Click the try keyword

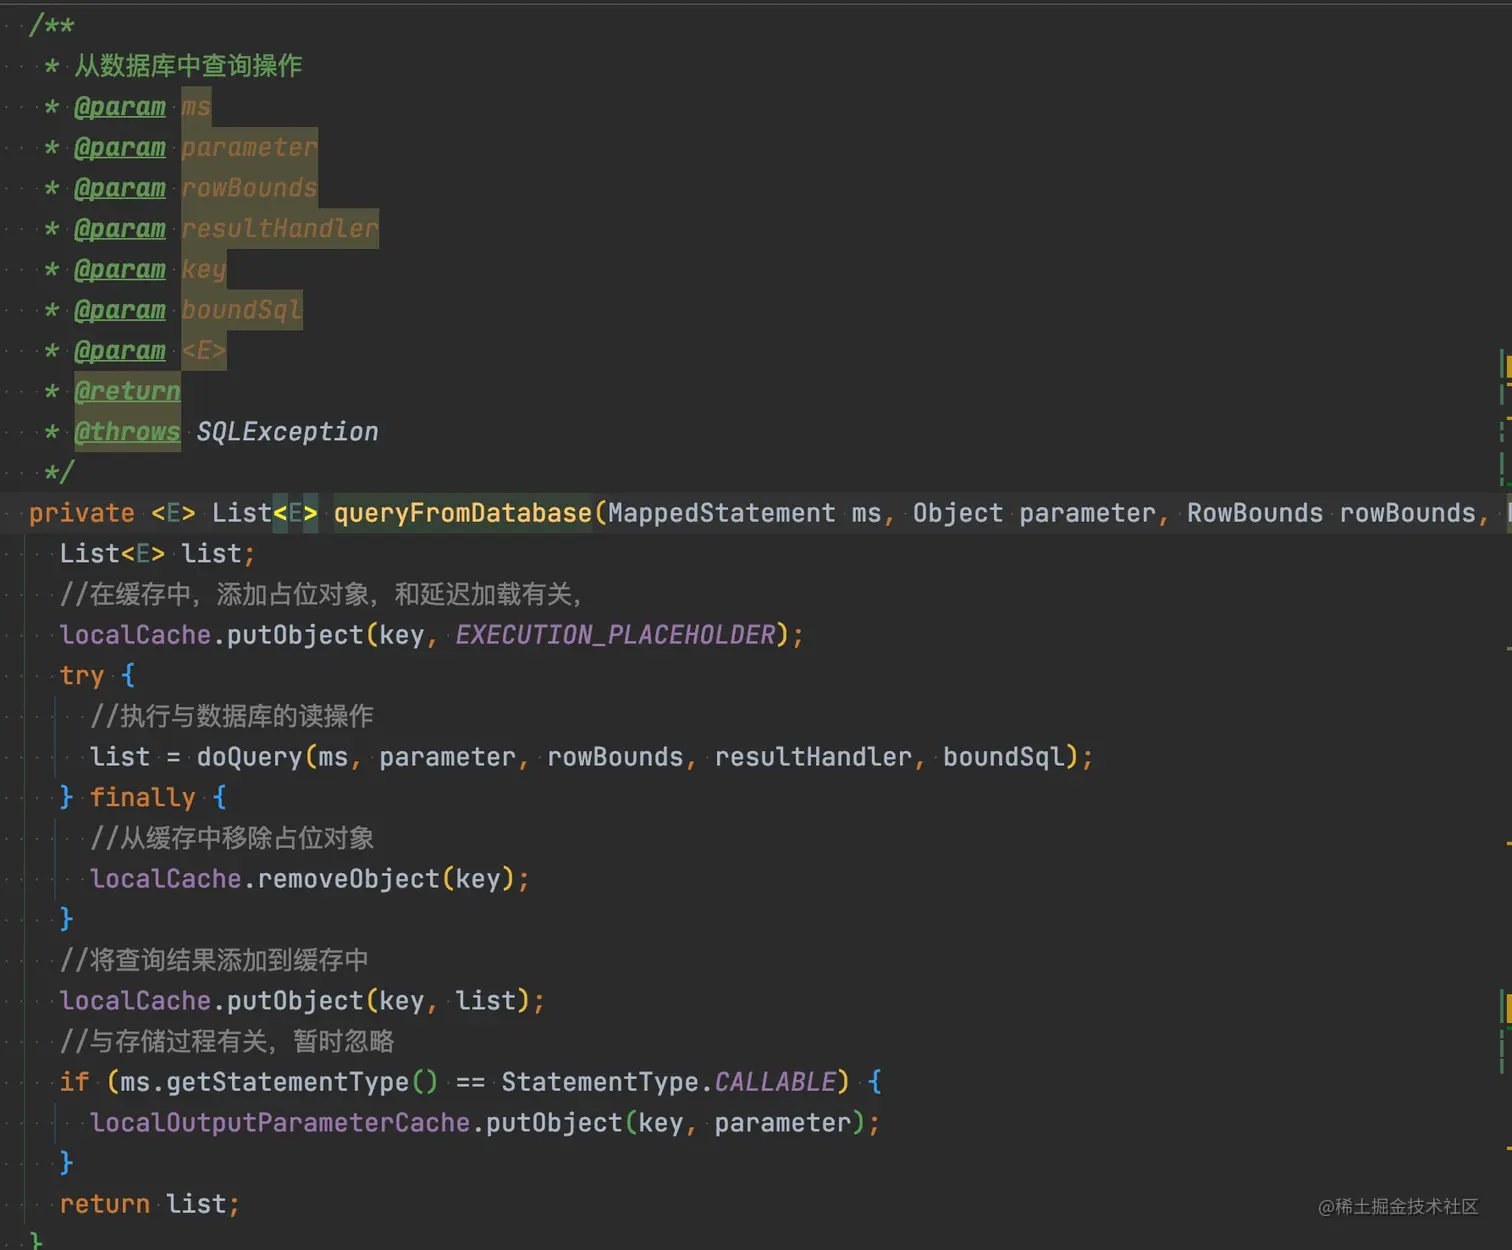[x=82, y=676]
